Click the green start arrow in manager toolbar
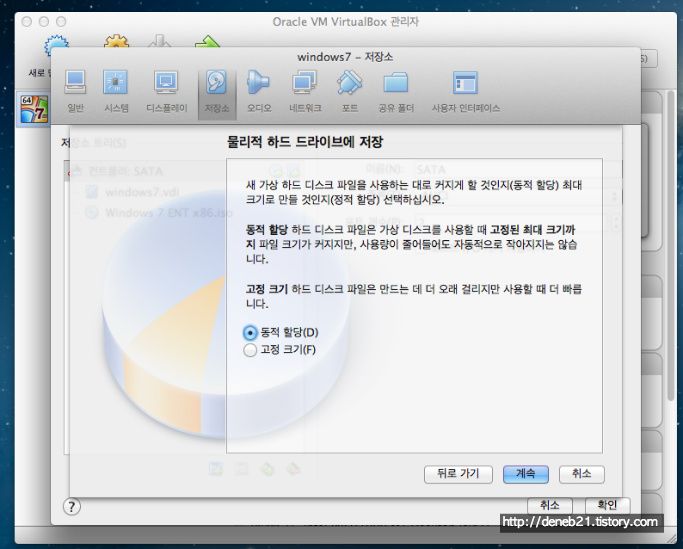Screen dimensions: 683x549 click(207, 42)
